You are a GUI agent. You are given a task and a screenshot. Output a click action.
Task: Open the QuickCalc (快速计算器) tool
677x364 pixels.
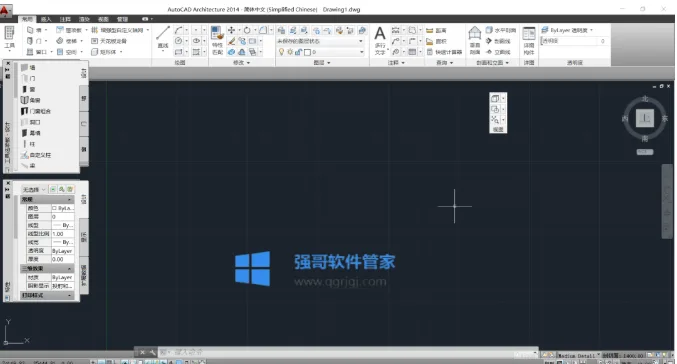[x=444, y=52]
